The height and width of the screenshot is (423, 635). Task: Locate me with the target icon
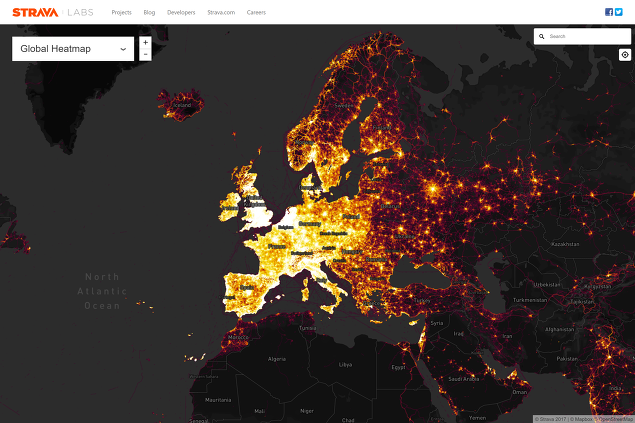pos(625,55)
